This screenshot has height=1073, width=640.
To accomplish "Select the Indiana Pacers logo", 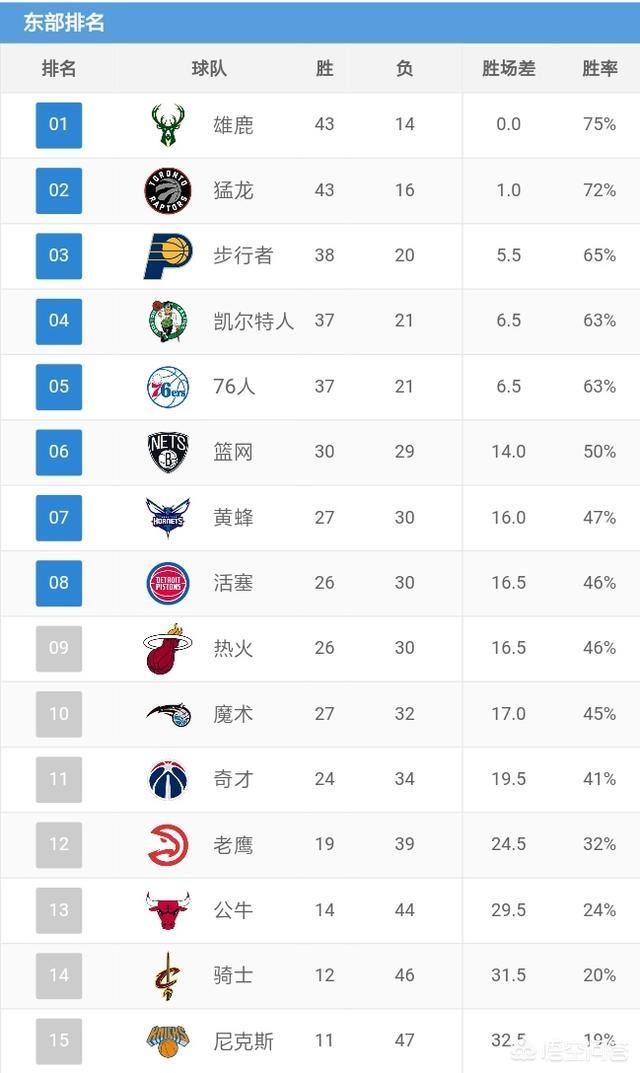I will [167, 256].
